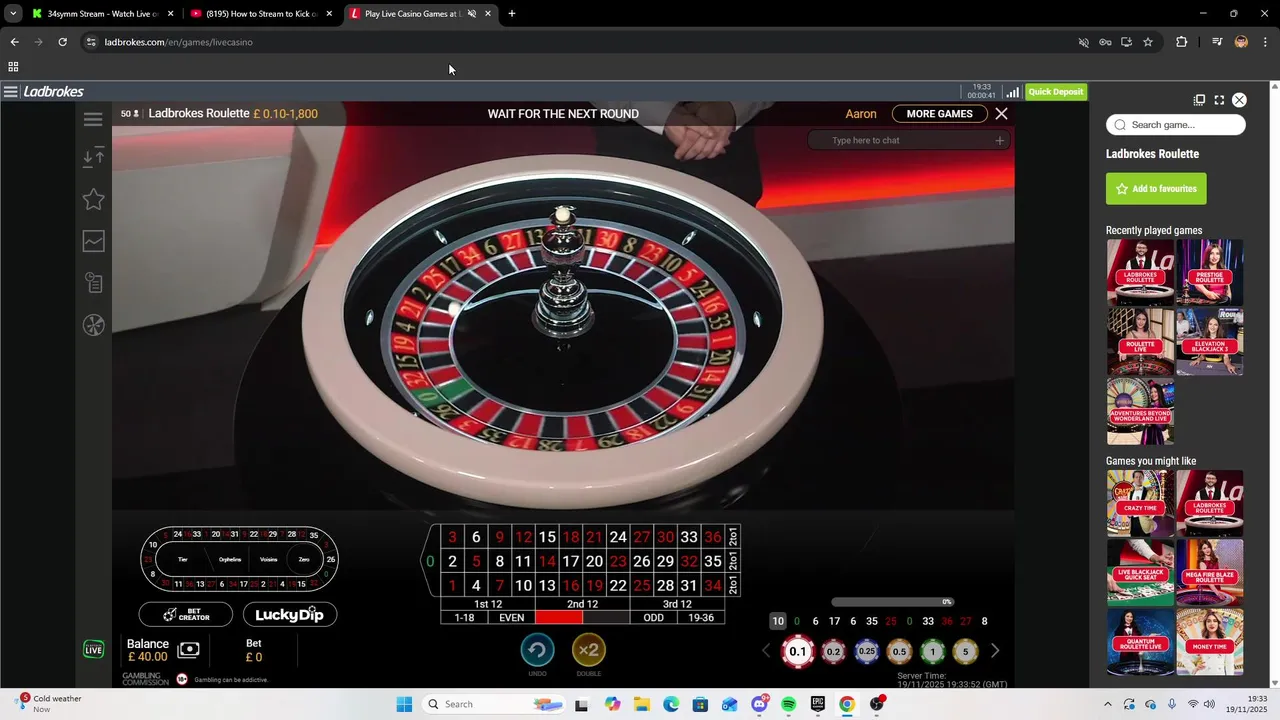The height and width of the screenshot is (720, 1280).
Task: Pop out the game window icon
Action: pyautogui.click(x=1199, y=100)
